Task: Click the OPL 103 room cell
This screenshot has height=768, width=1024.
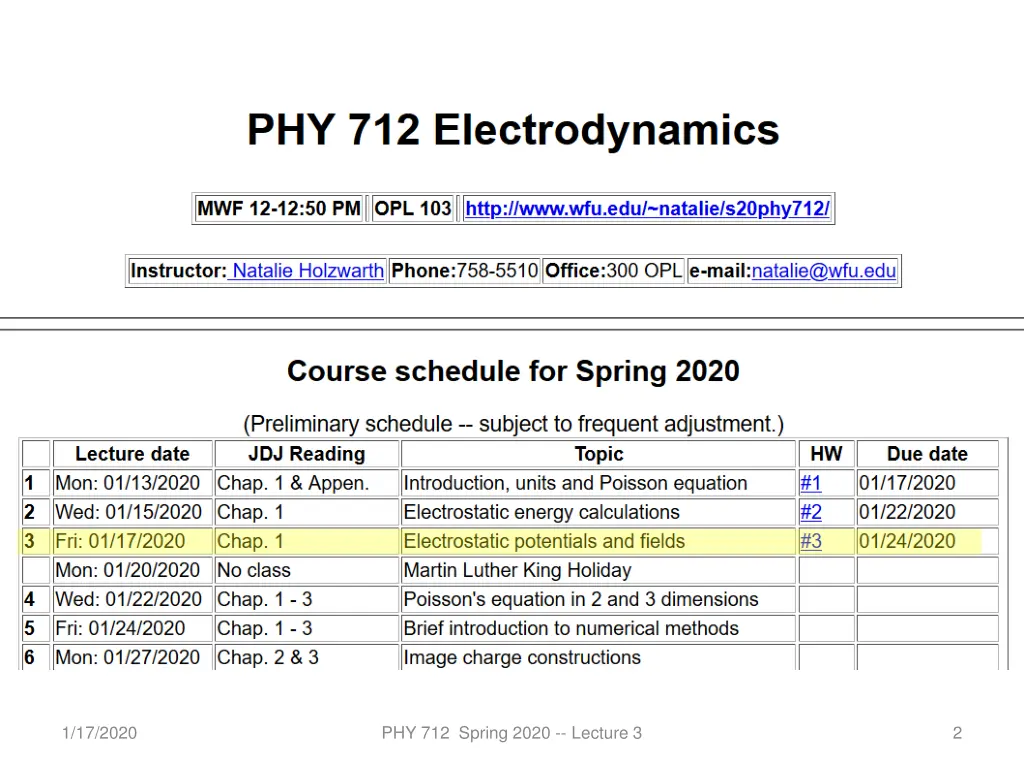Action: [x=412, y=208]
